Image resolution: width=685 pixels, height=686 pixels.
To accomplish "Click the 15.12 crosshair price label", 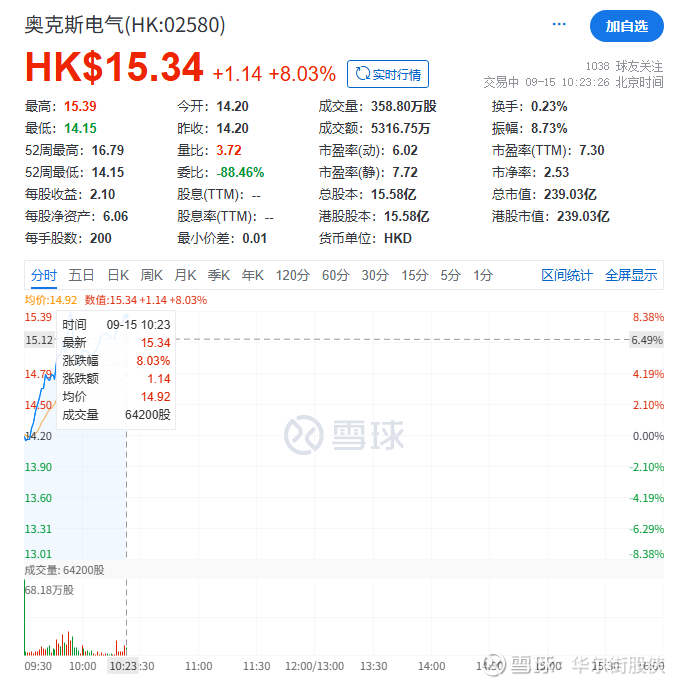I will (39, 340).
